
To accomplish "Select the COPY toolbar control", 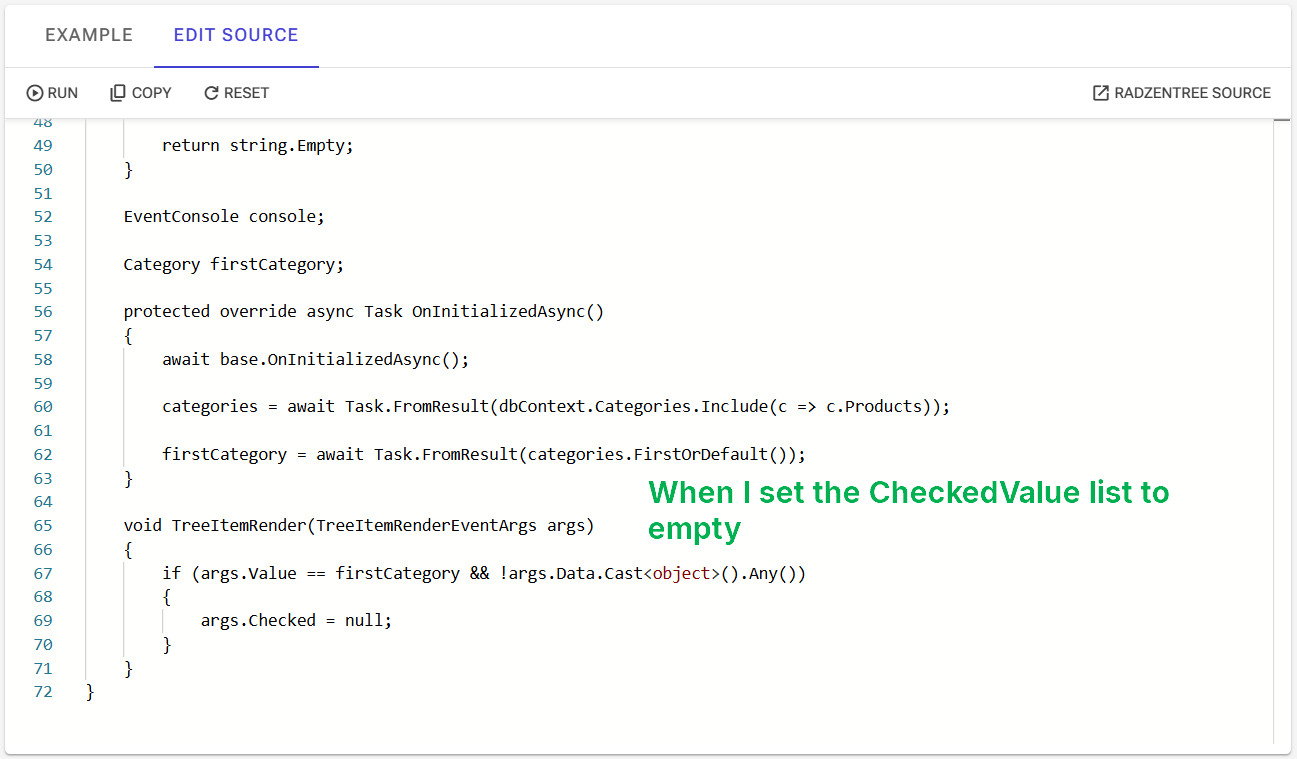I will [140, 92].
